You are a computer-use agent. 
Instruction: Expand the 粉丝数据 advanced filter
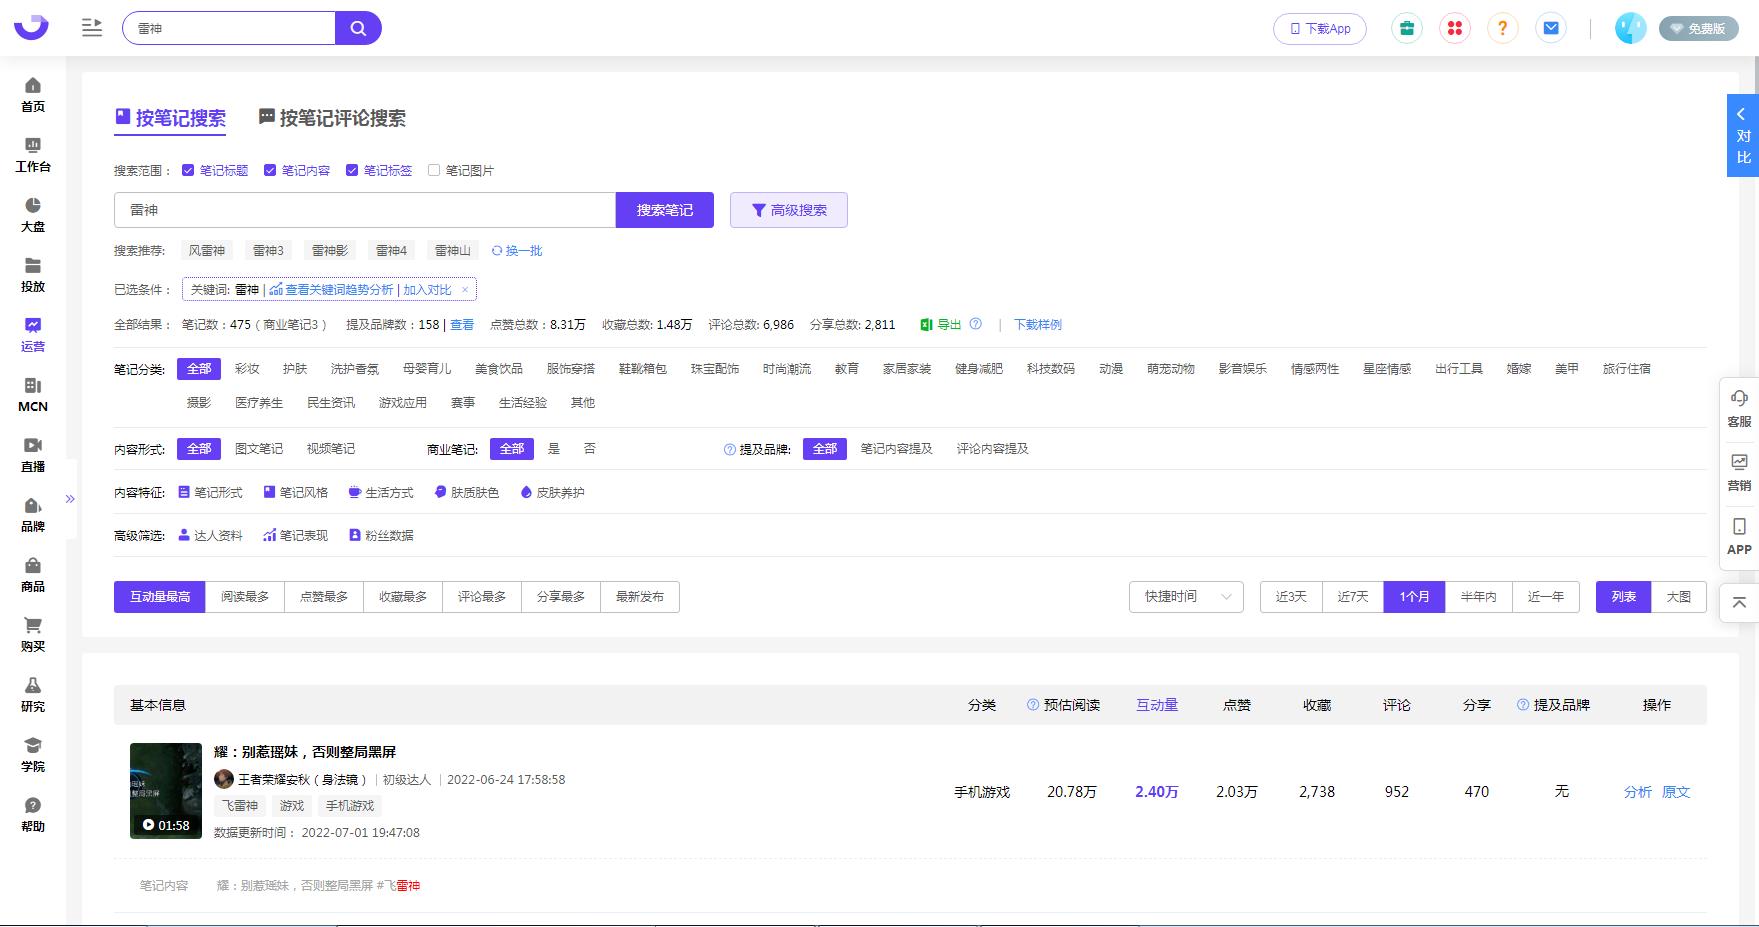(381, 535)
